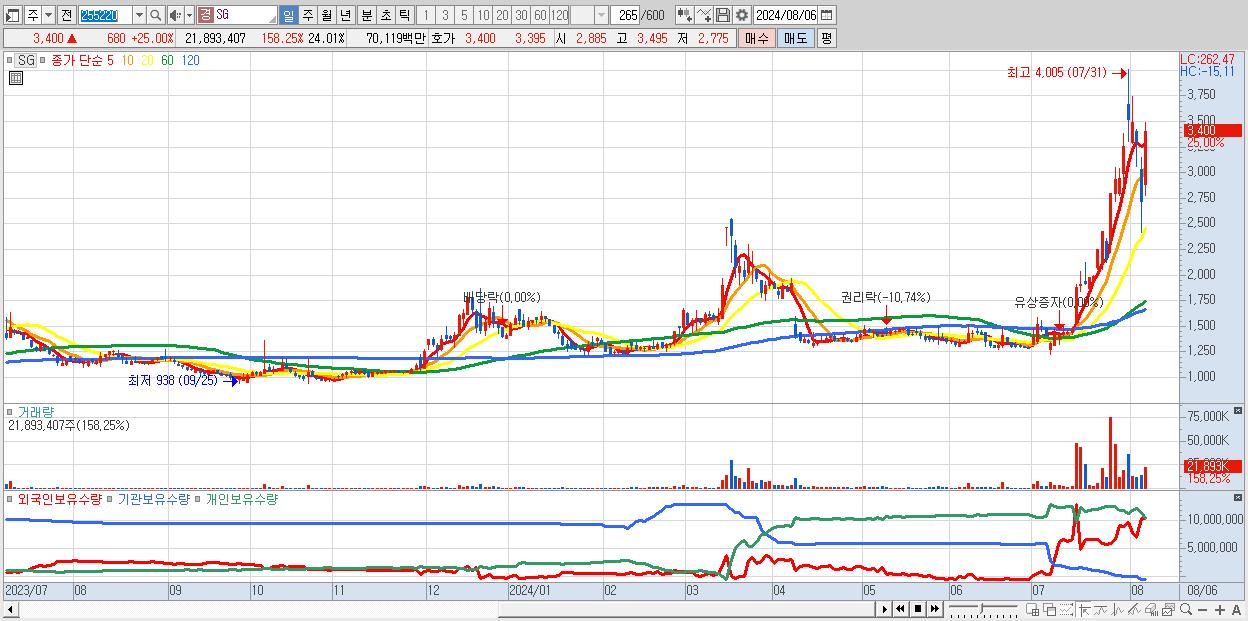
Task: Click the overlapping windows icon in bottom toolbar
Action: click(1050, 610)
